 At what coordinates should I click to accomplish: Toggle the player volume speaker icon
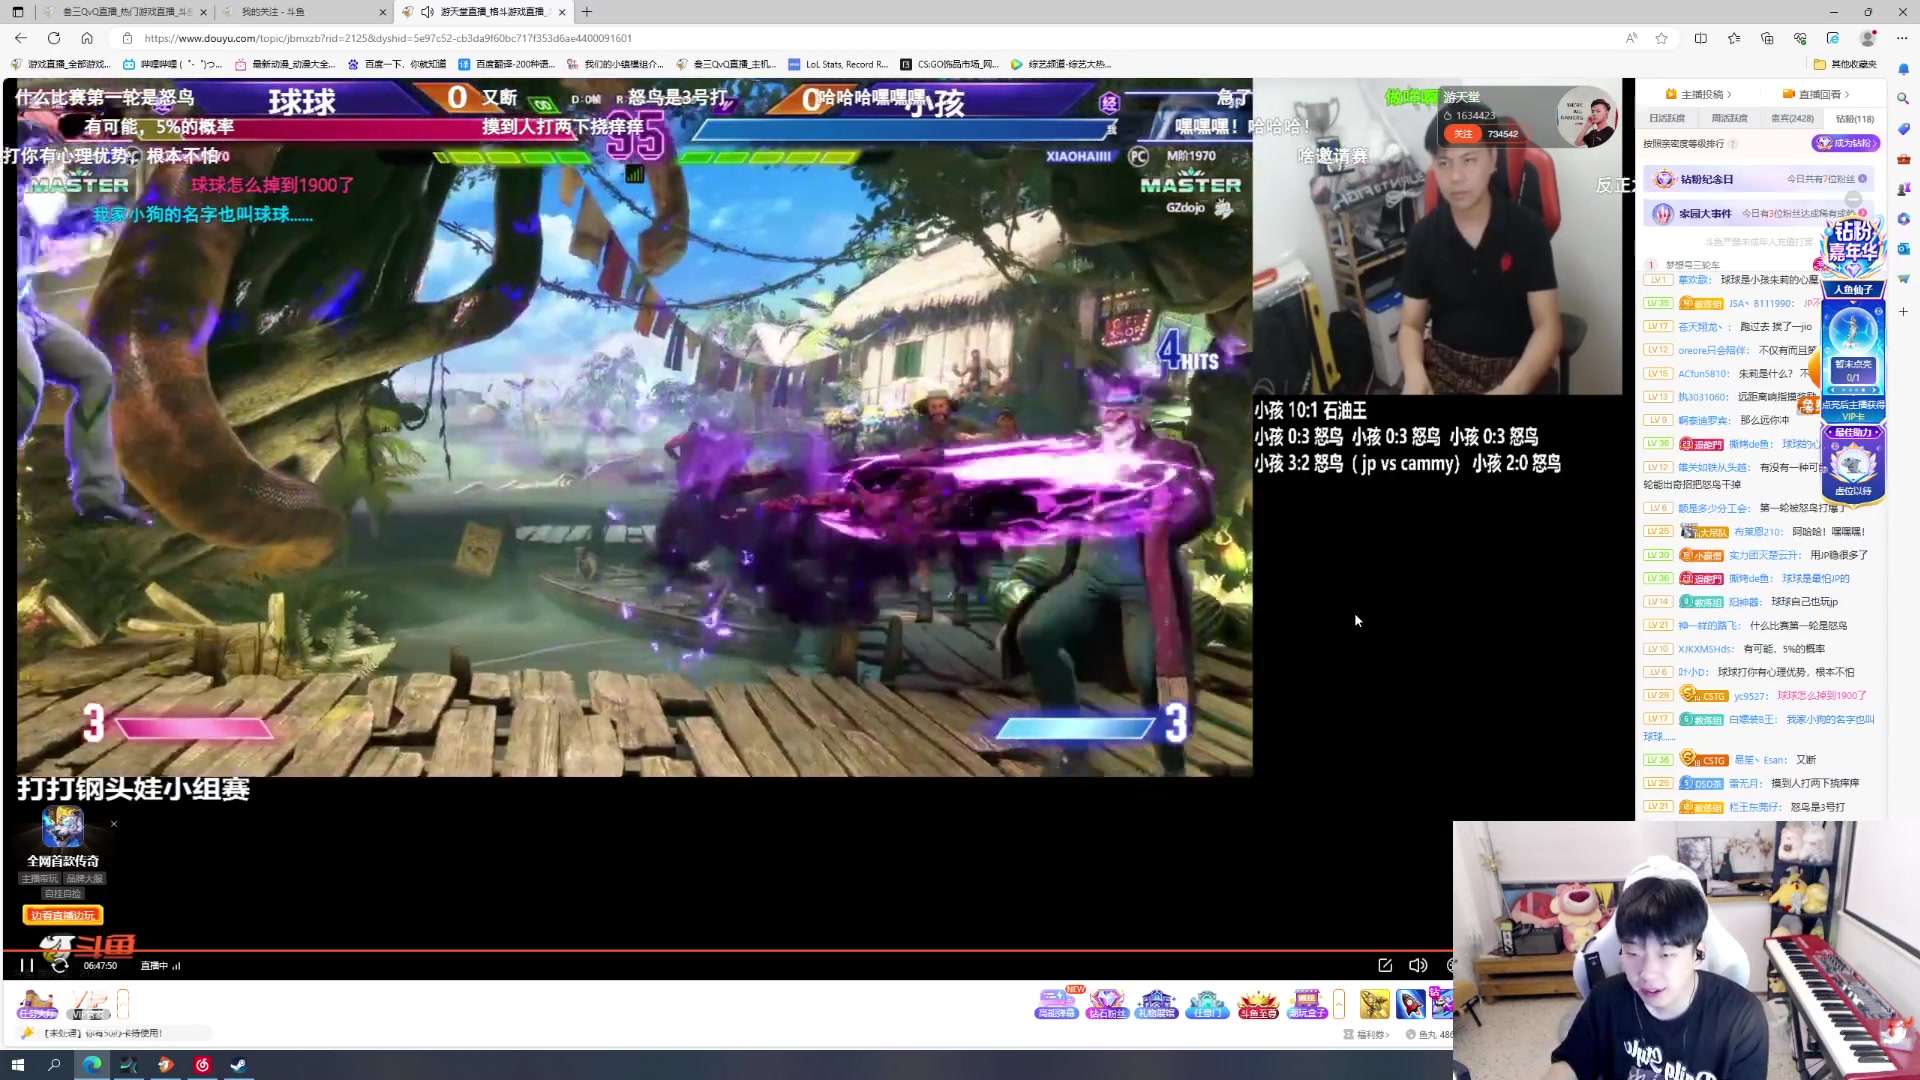(1417, 965)
